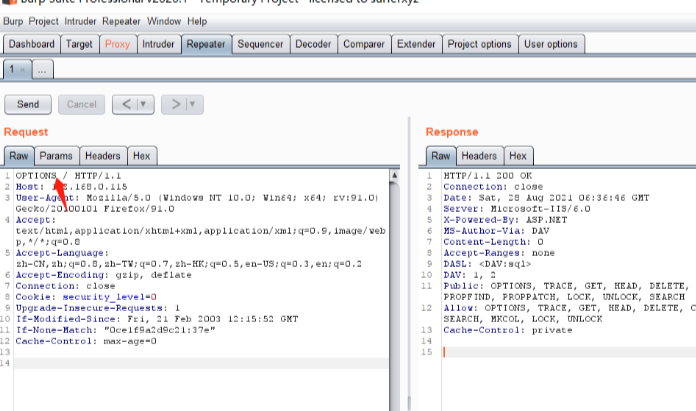
Task: Click the forward history arrow button
Action: point(174,103)
